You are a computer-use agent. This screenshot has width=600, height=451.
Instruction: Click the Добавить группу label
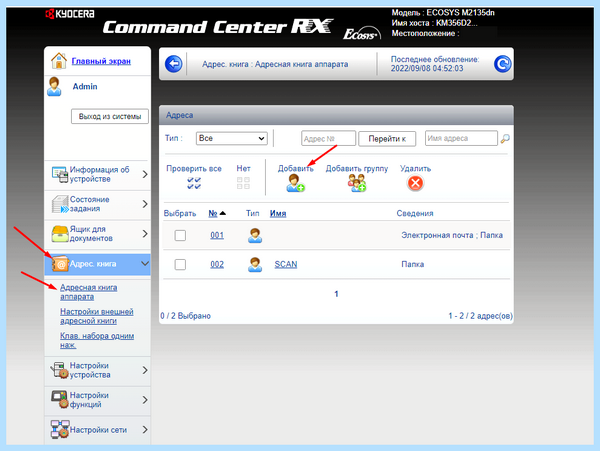coord(357,169)
